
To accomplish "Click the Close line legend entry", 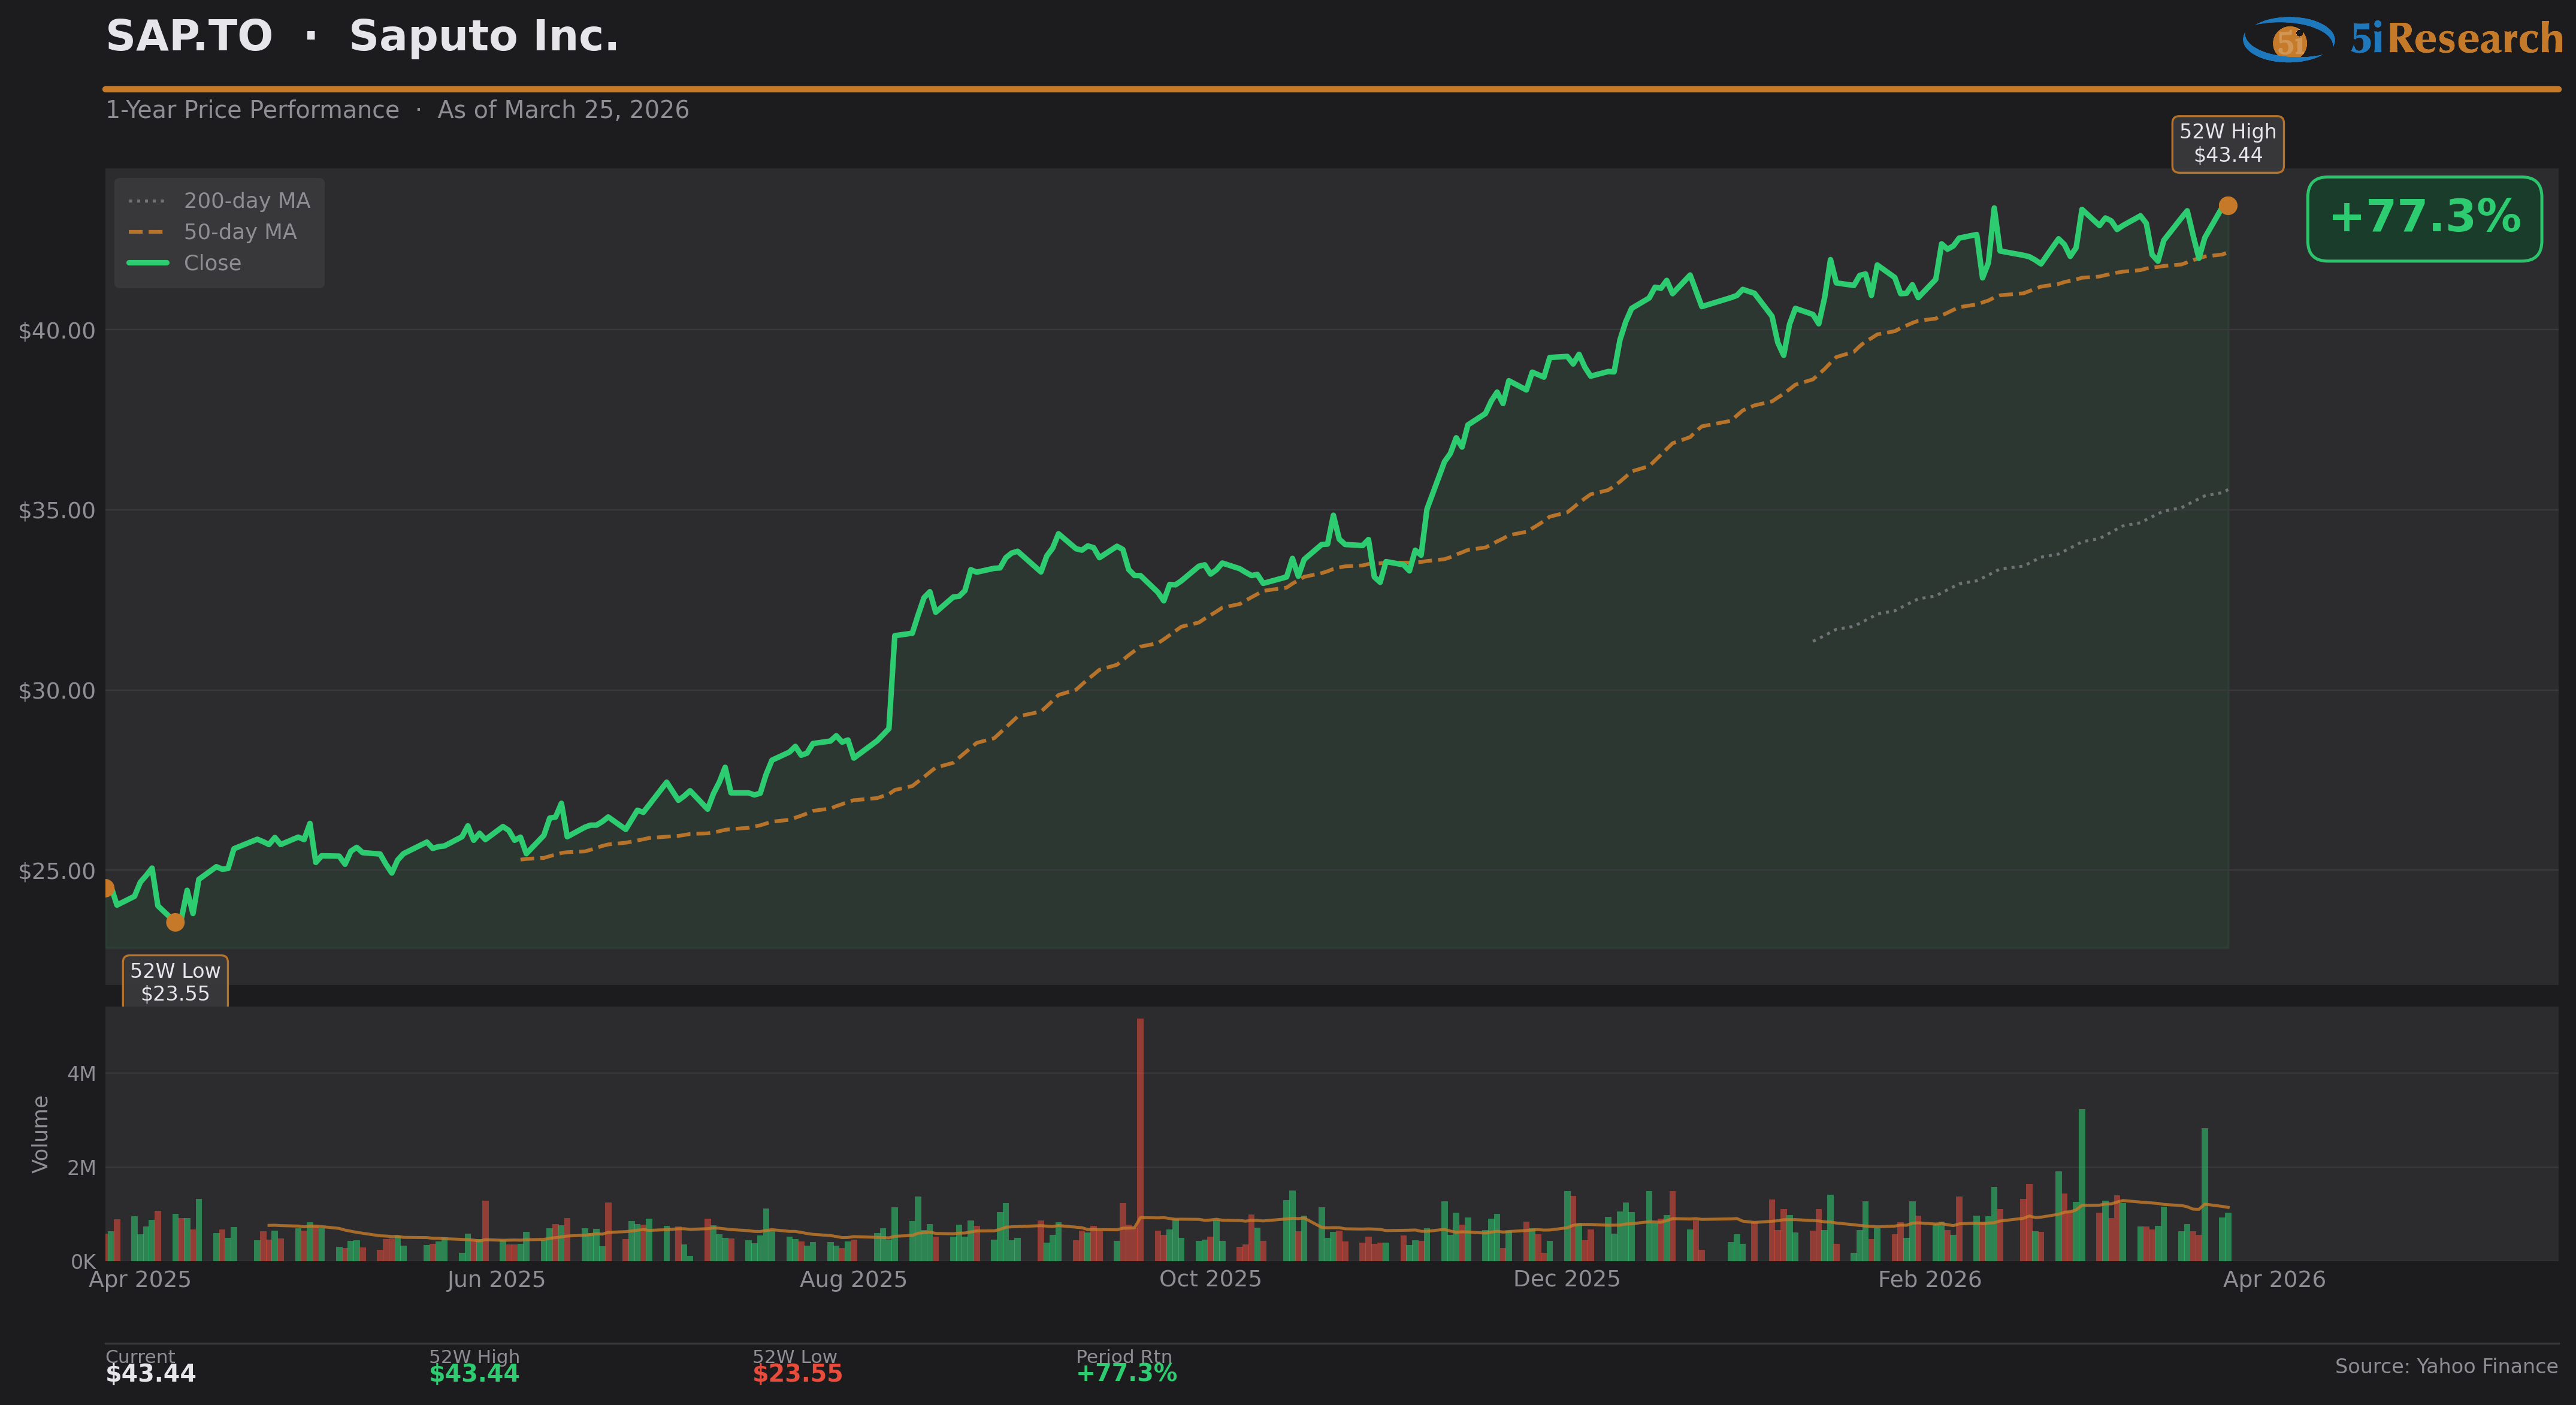I will pyautogui.click(x=212, y=263).
